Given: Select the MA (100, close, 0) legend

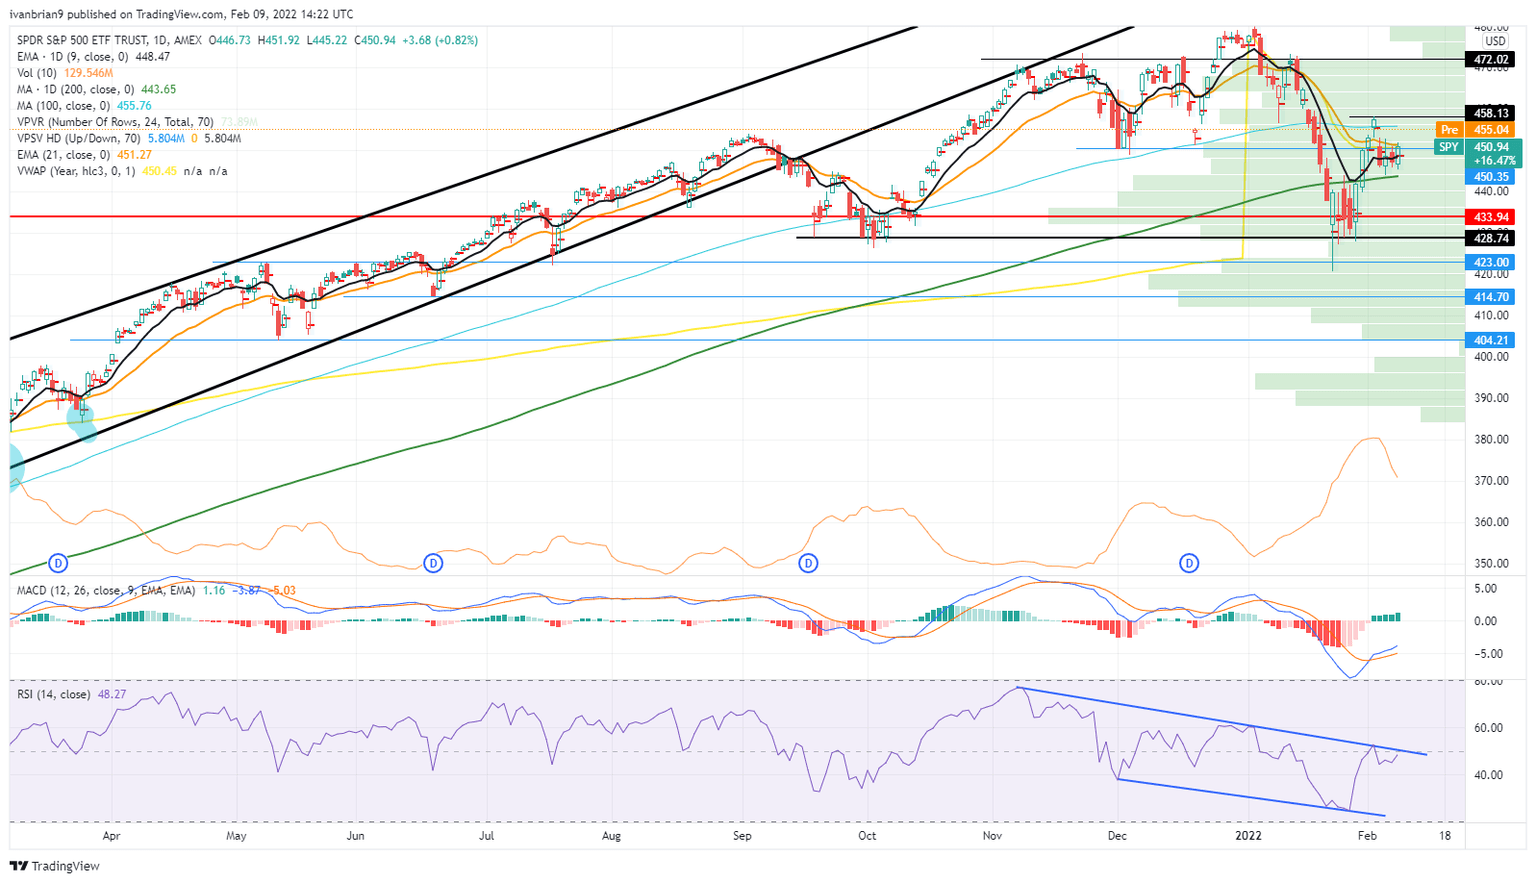Looking at the screenshot, I should tap(63, 105).
